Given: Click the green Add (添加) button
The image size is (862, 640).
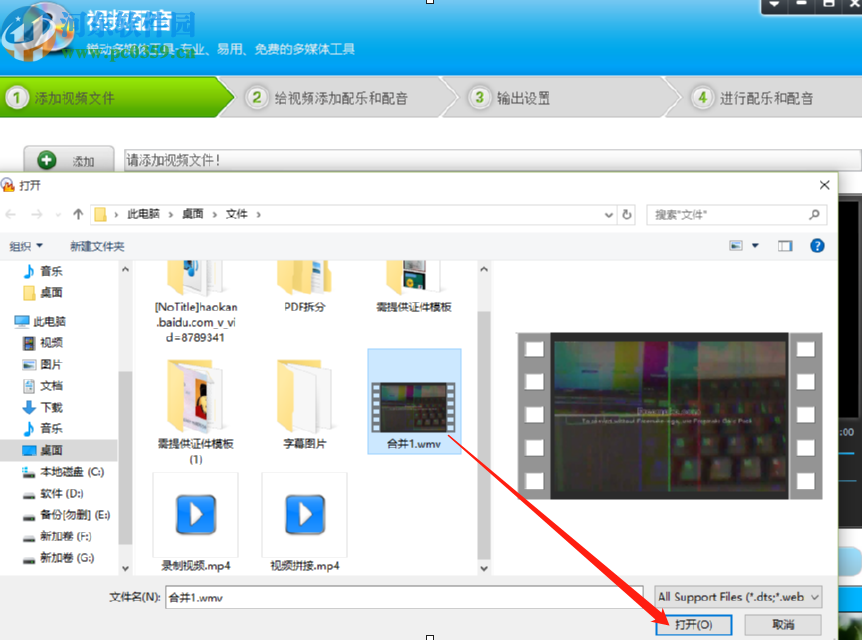Looking at the screenshot, I should click(x=69, y=160).
